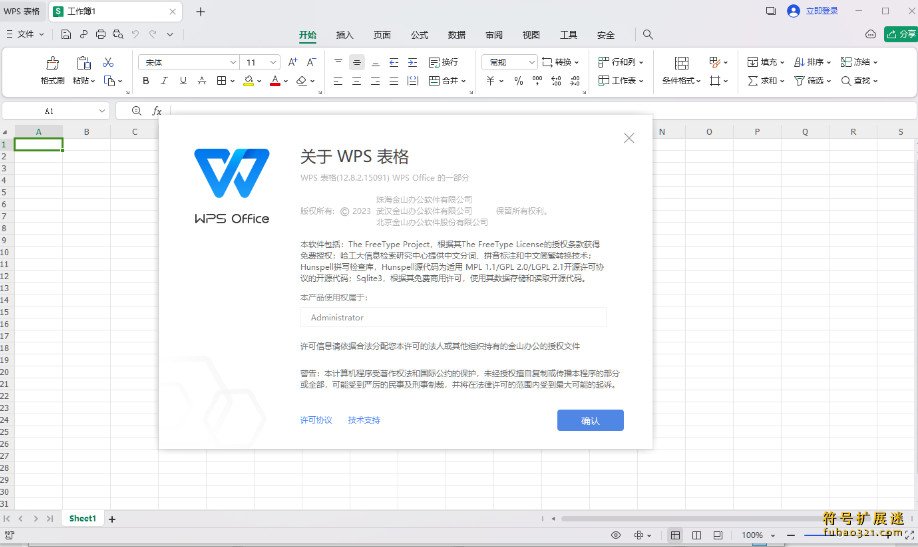Click the 确认 button in About dialog
Viewport: 918px width, 547px height.
590,420
